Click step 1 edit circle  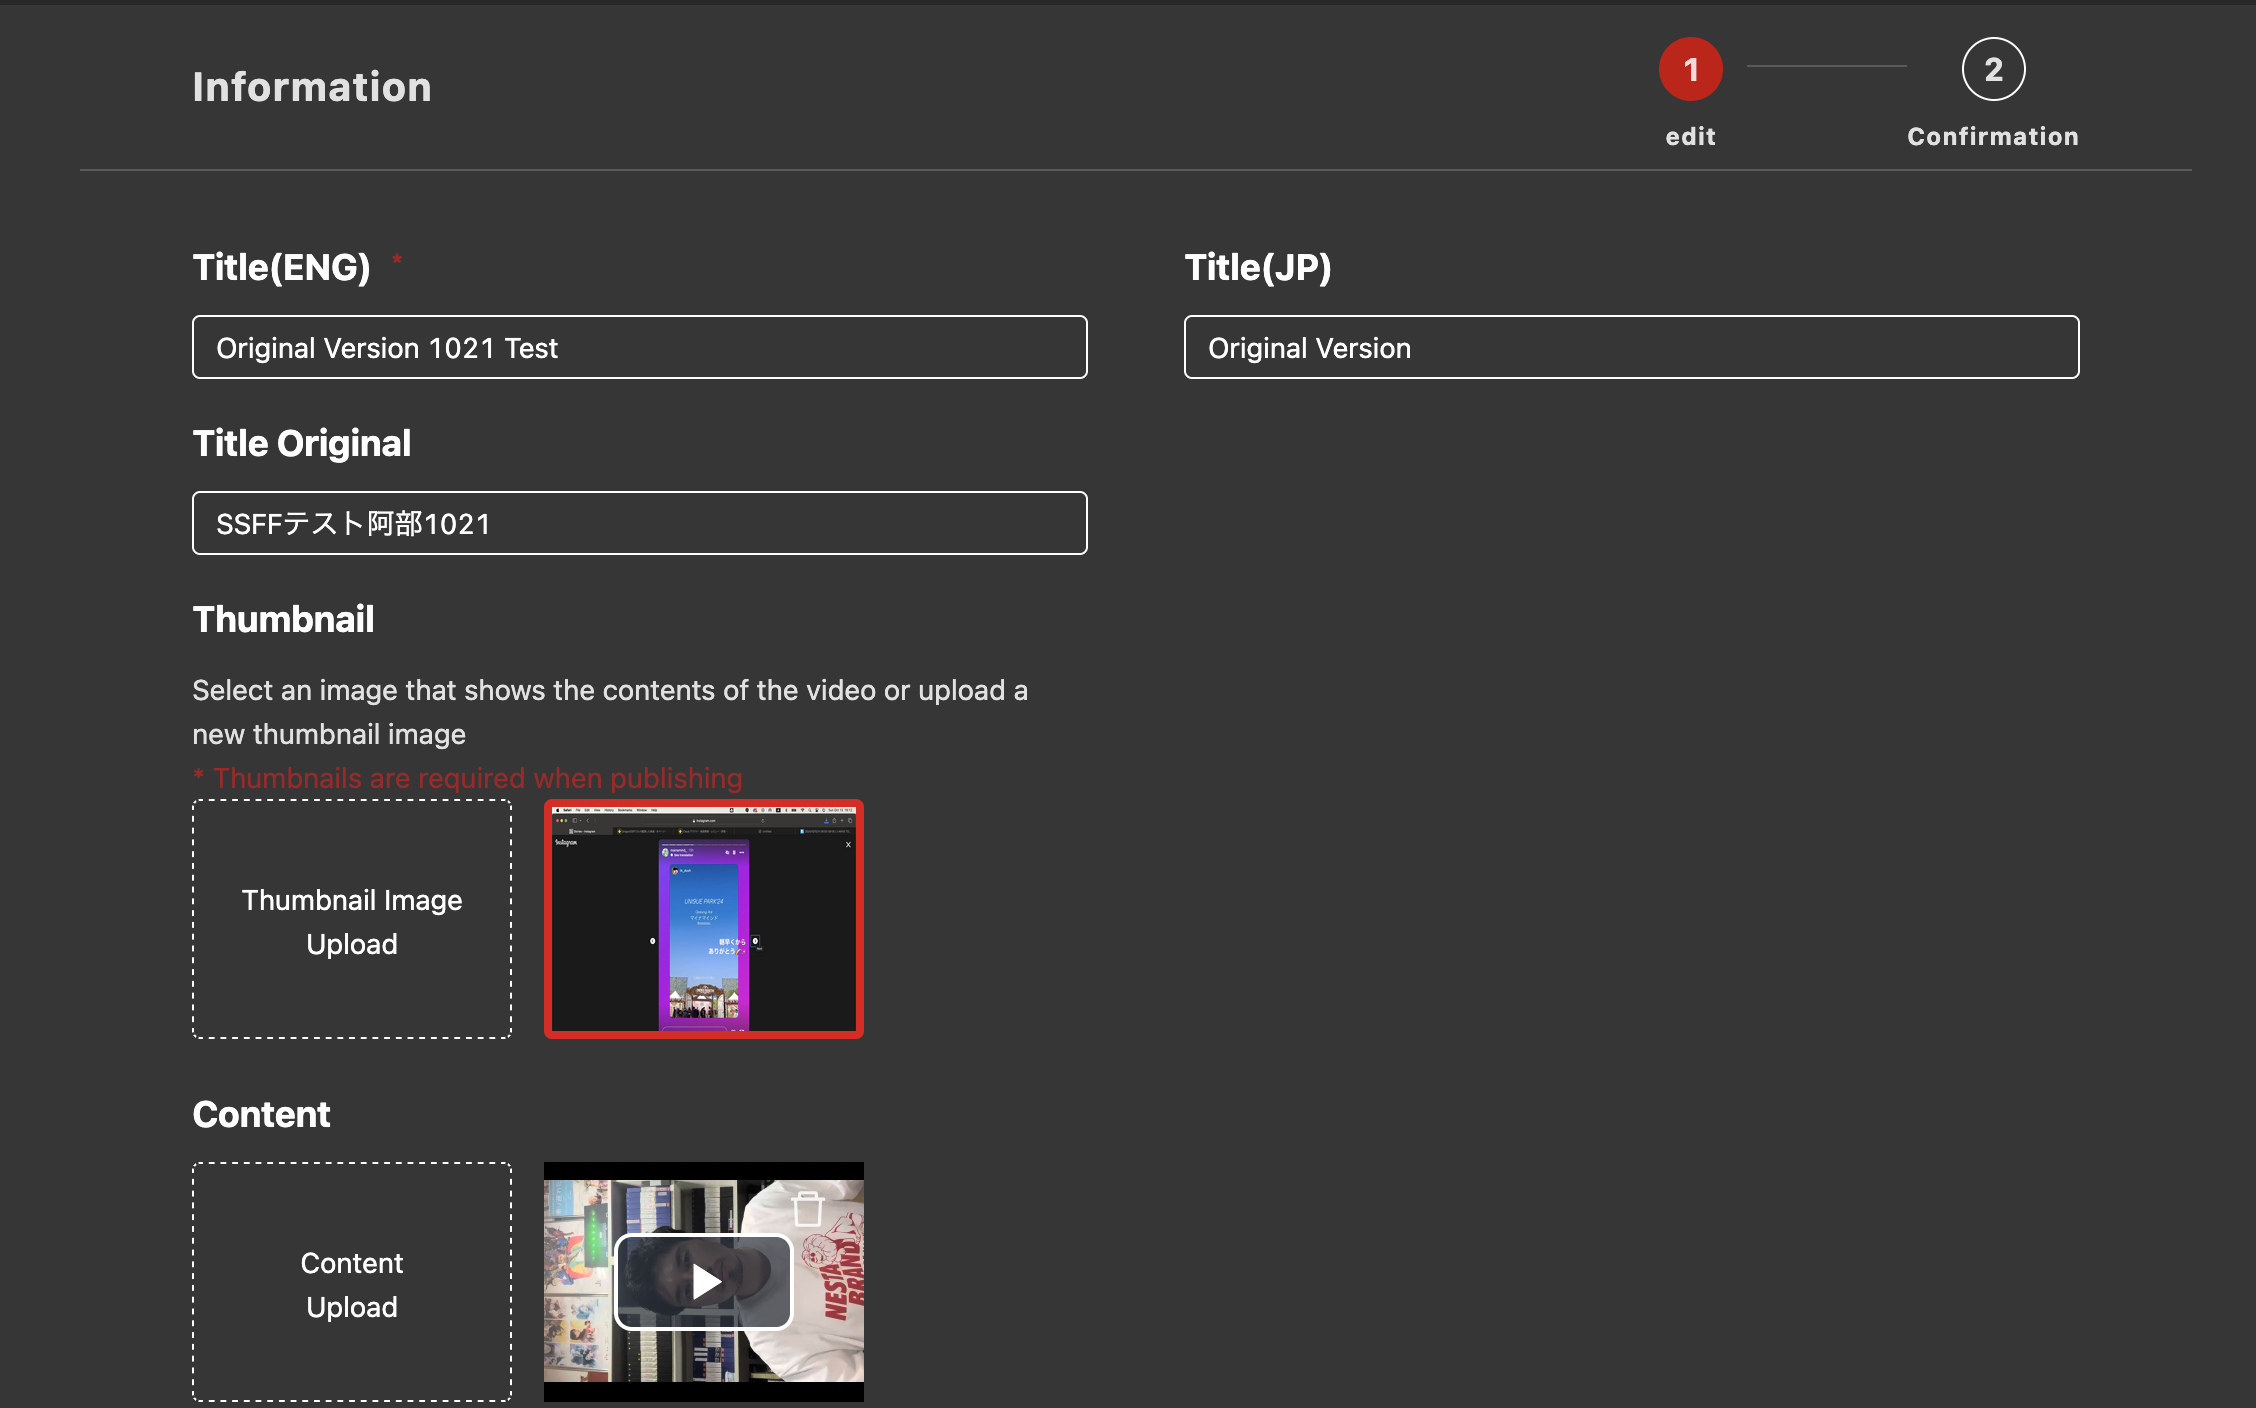[1690, 69]
